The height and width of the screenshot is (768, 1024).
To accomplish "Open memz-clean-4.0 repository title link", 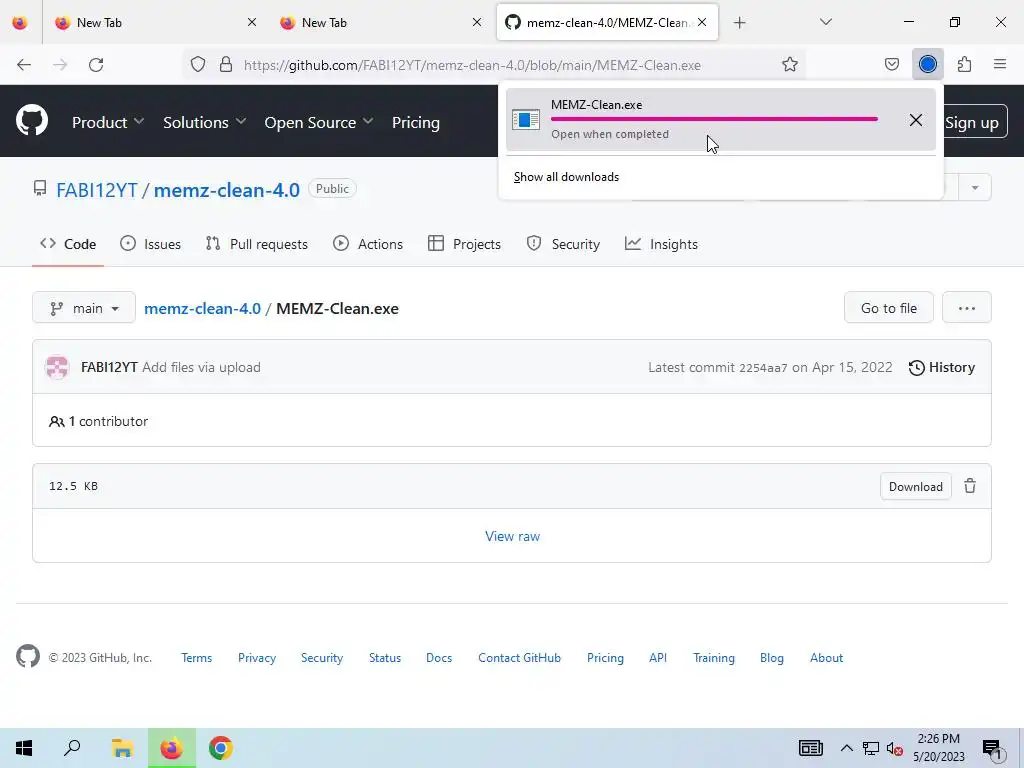I will pyautogui.click(x=227, y=190).
